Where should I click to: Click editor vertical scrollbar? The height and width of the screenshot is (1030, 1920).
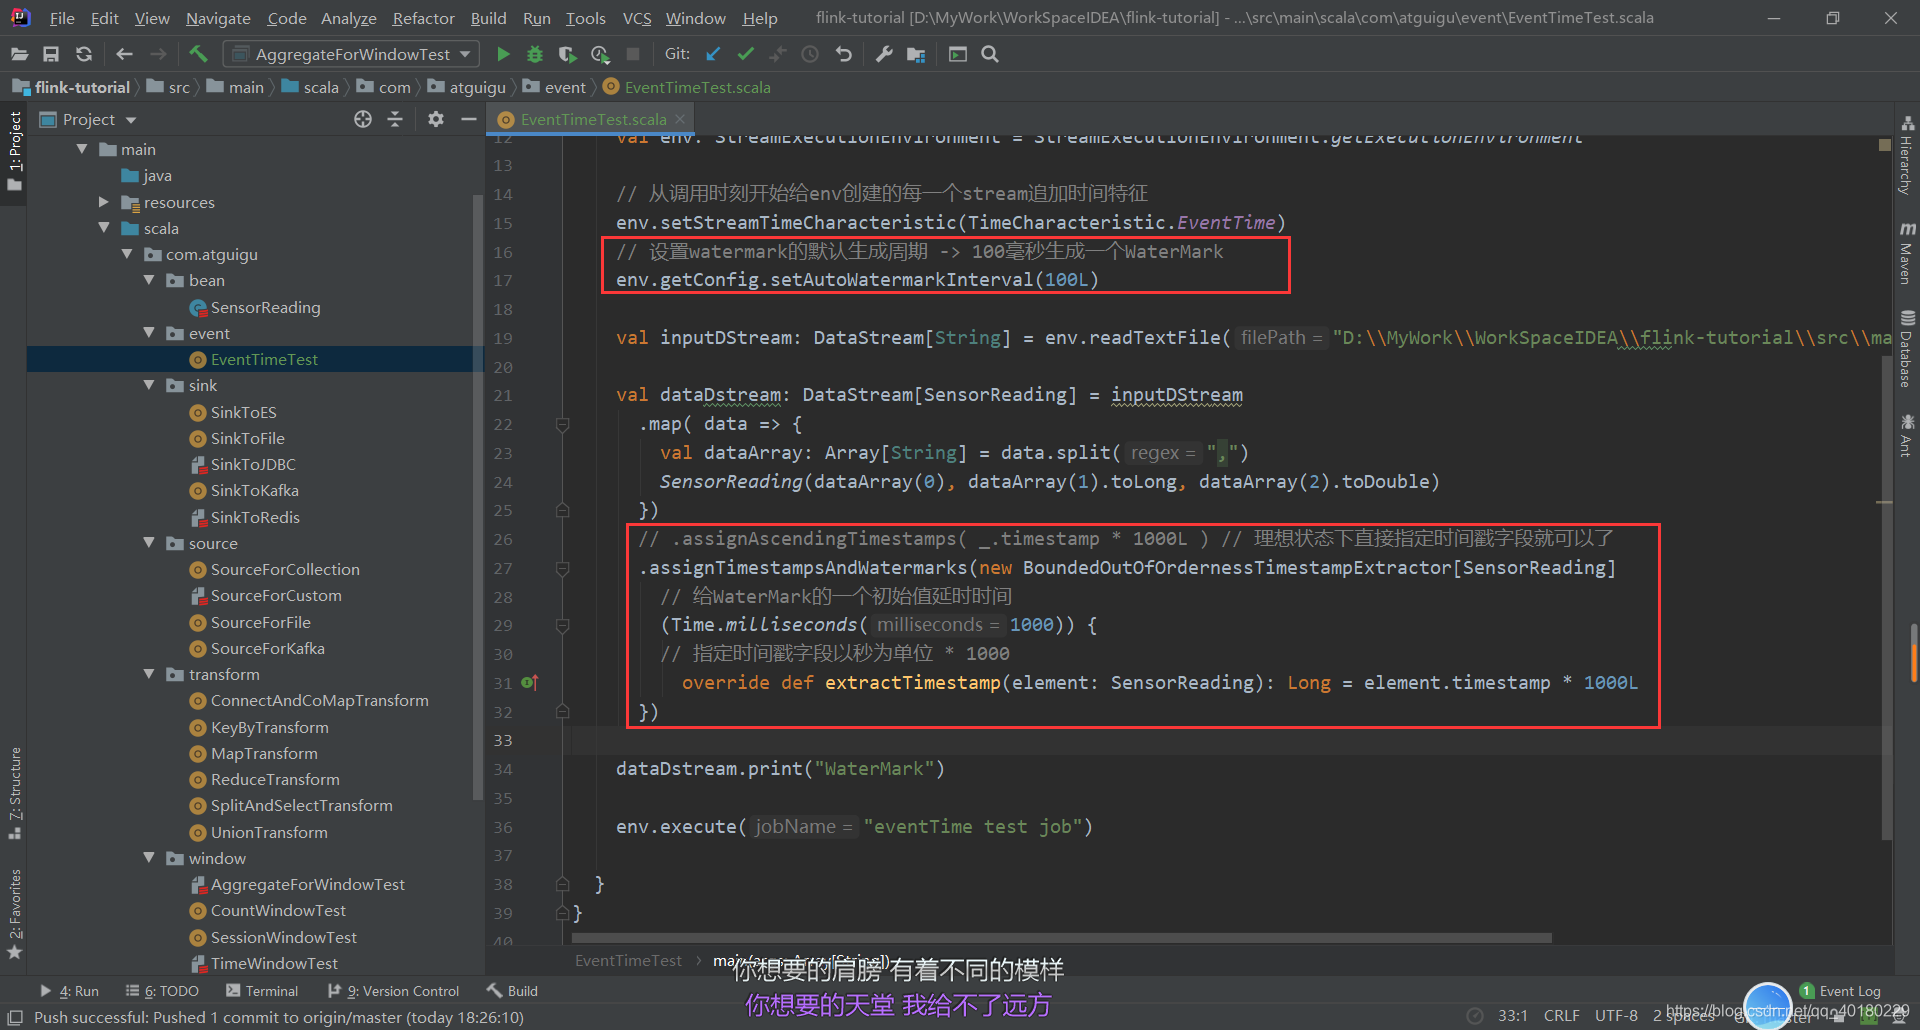click(x=1886, y=597)
